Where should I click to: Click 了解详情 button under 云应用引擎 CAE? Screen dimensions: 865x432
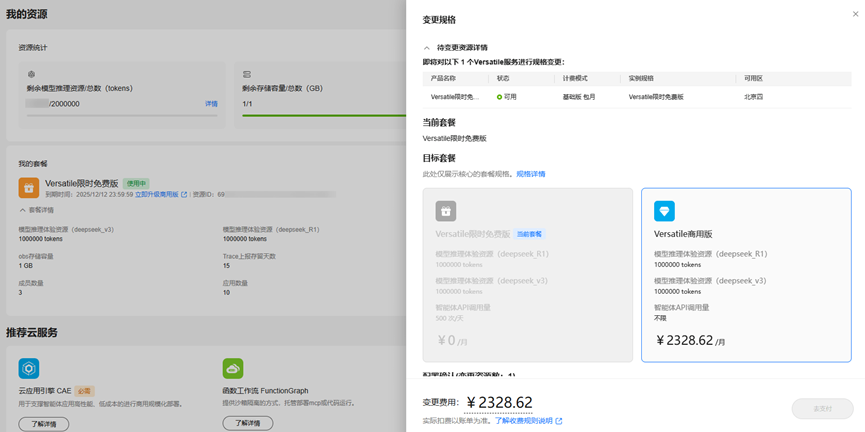click(x=44, y=424)
